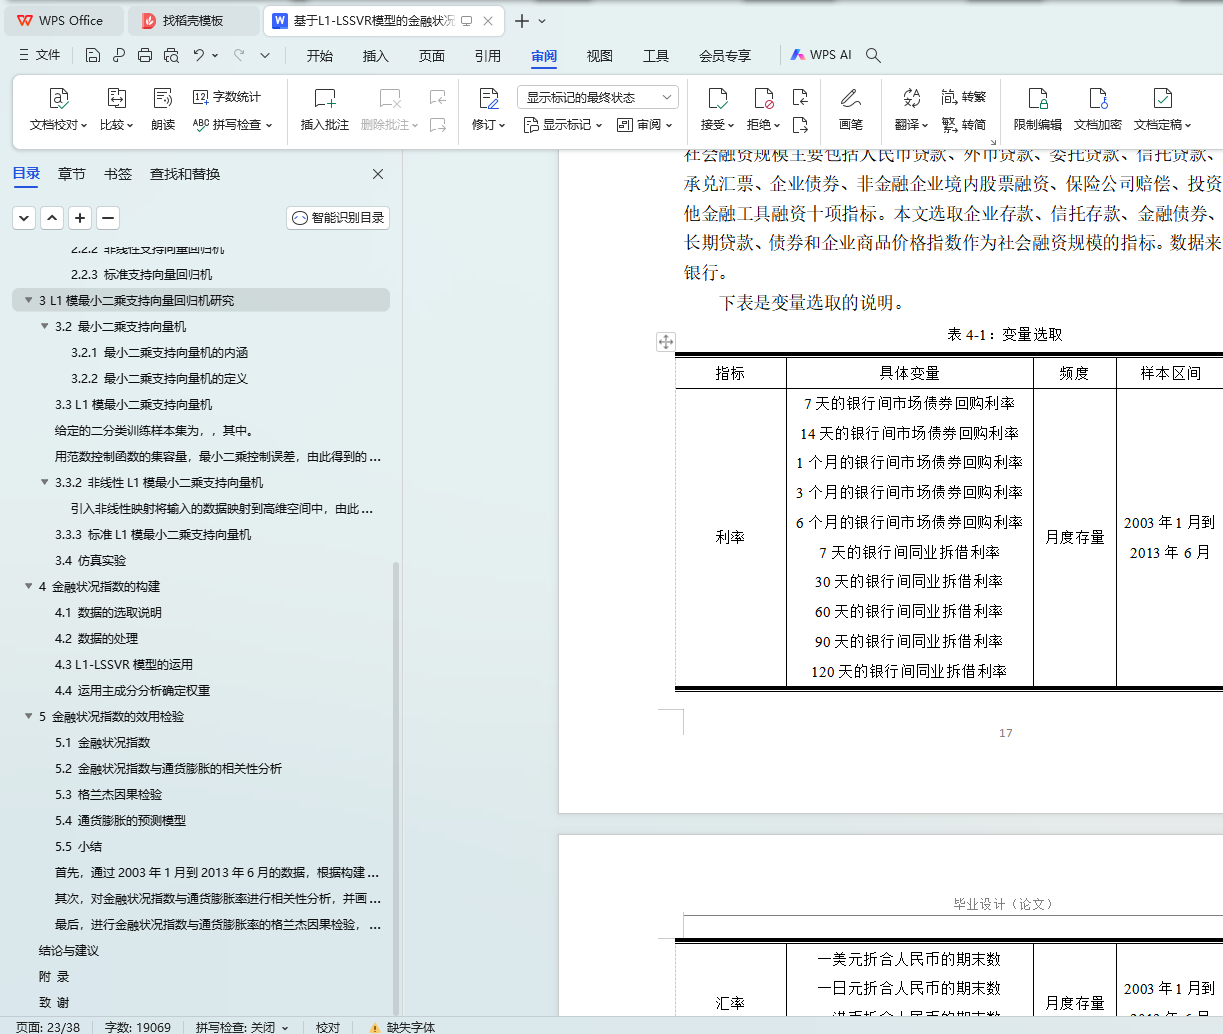Click the search magnifier icon
This screenshot has width=1223, height=1034.
[x=873, y=55]
